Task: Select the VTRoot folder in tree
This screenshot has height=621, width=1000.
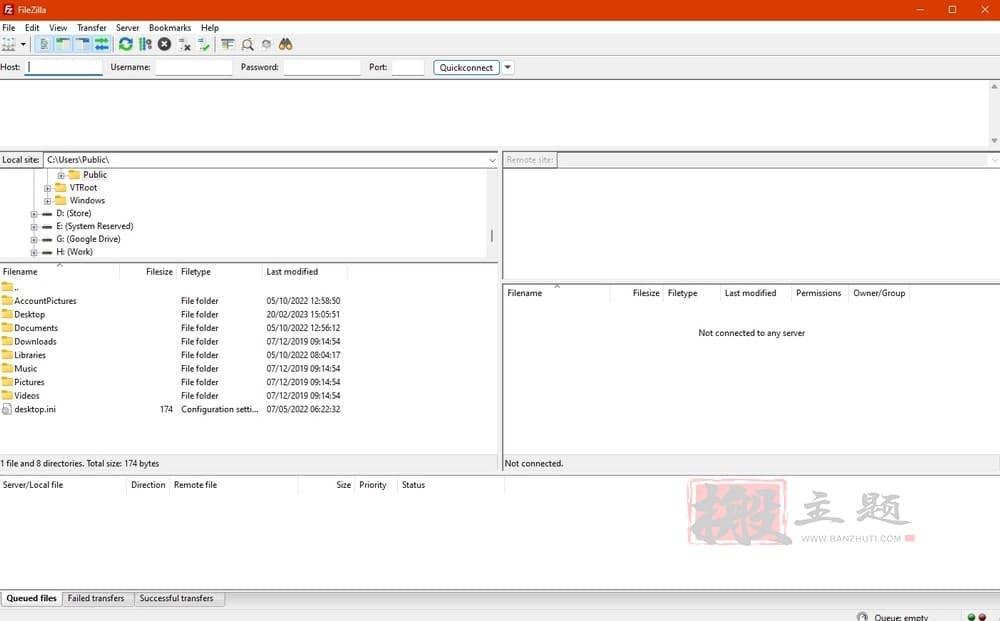Action: pos(83,187)
